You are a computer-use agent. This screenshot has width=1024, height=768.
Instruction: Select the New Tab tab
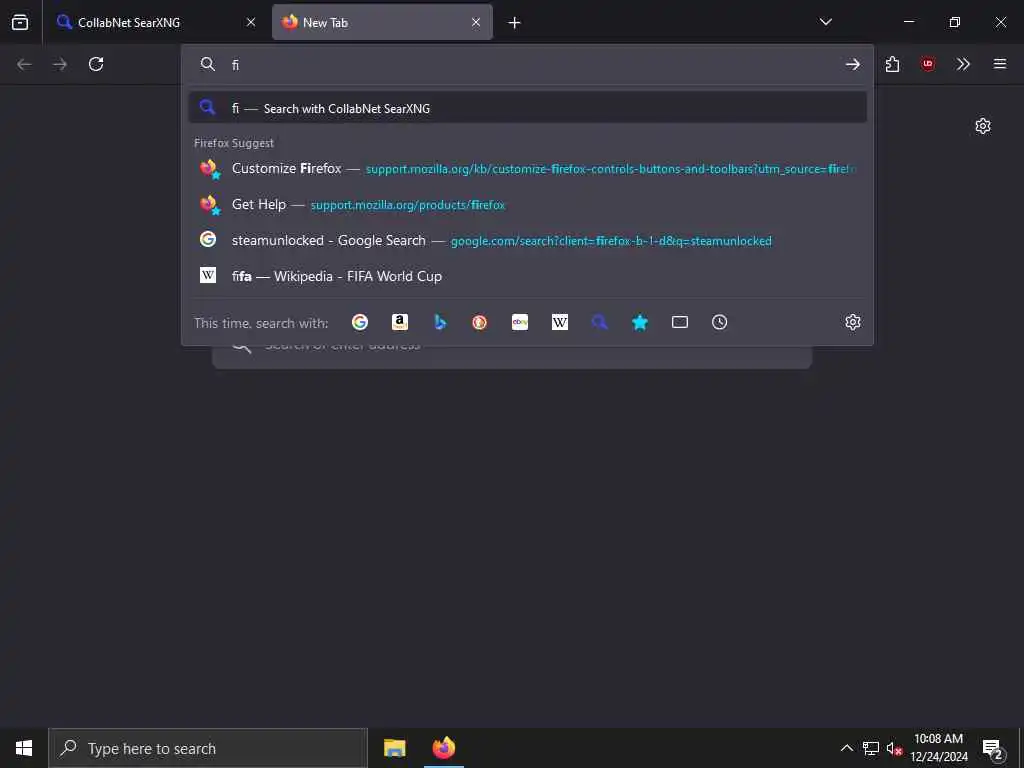pos(382,22)
